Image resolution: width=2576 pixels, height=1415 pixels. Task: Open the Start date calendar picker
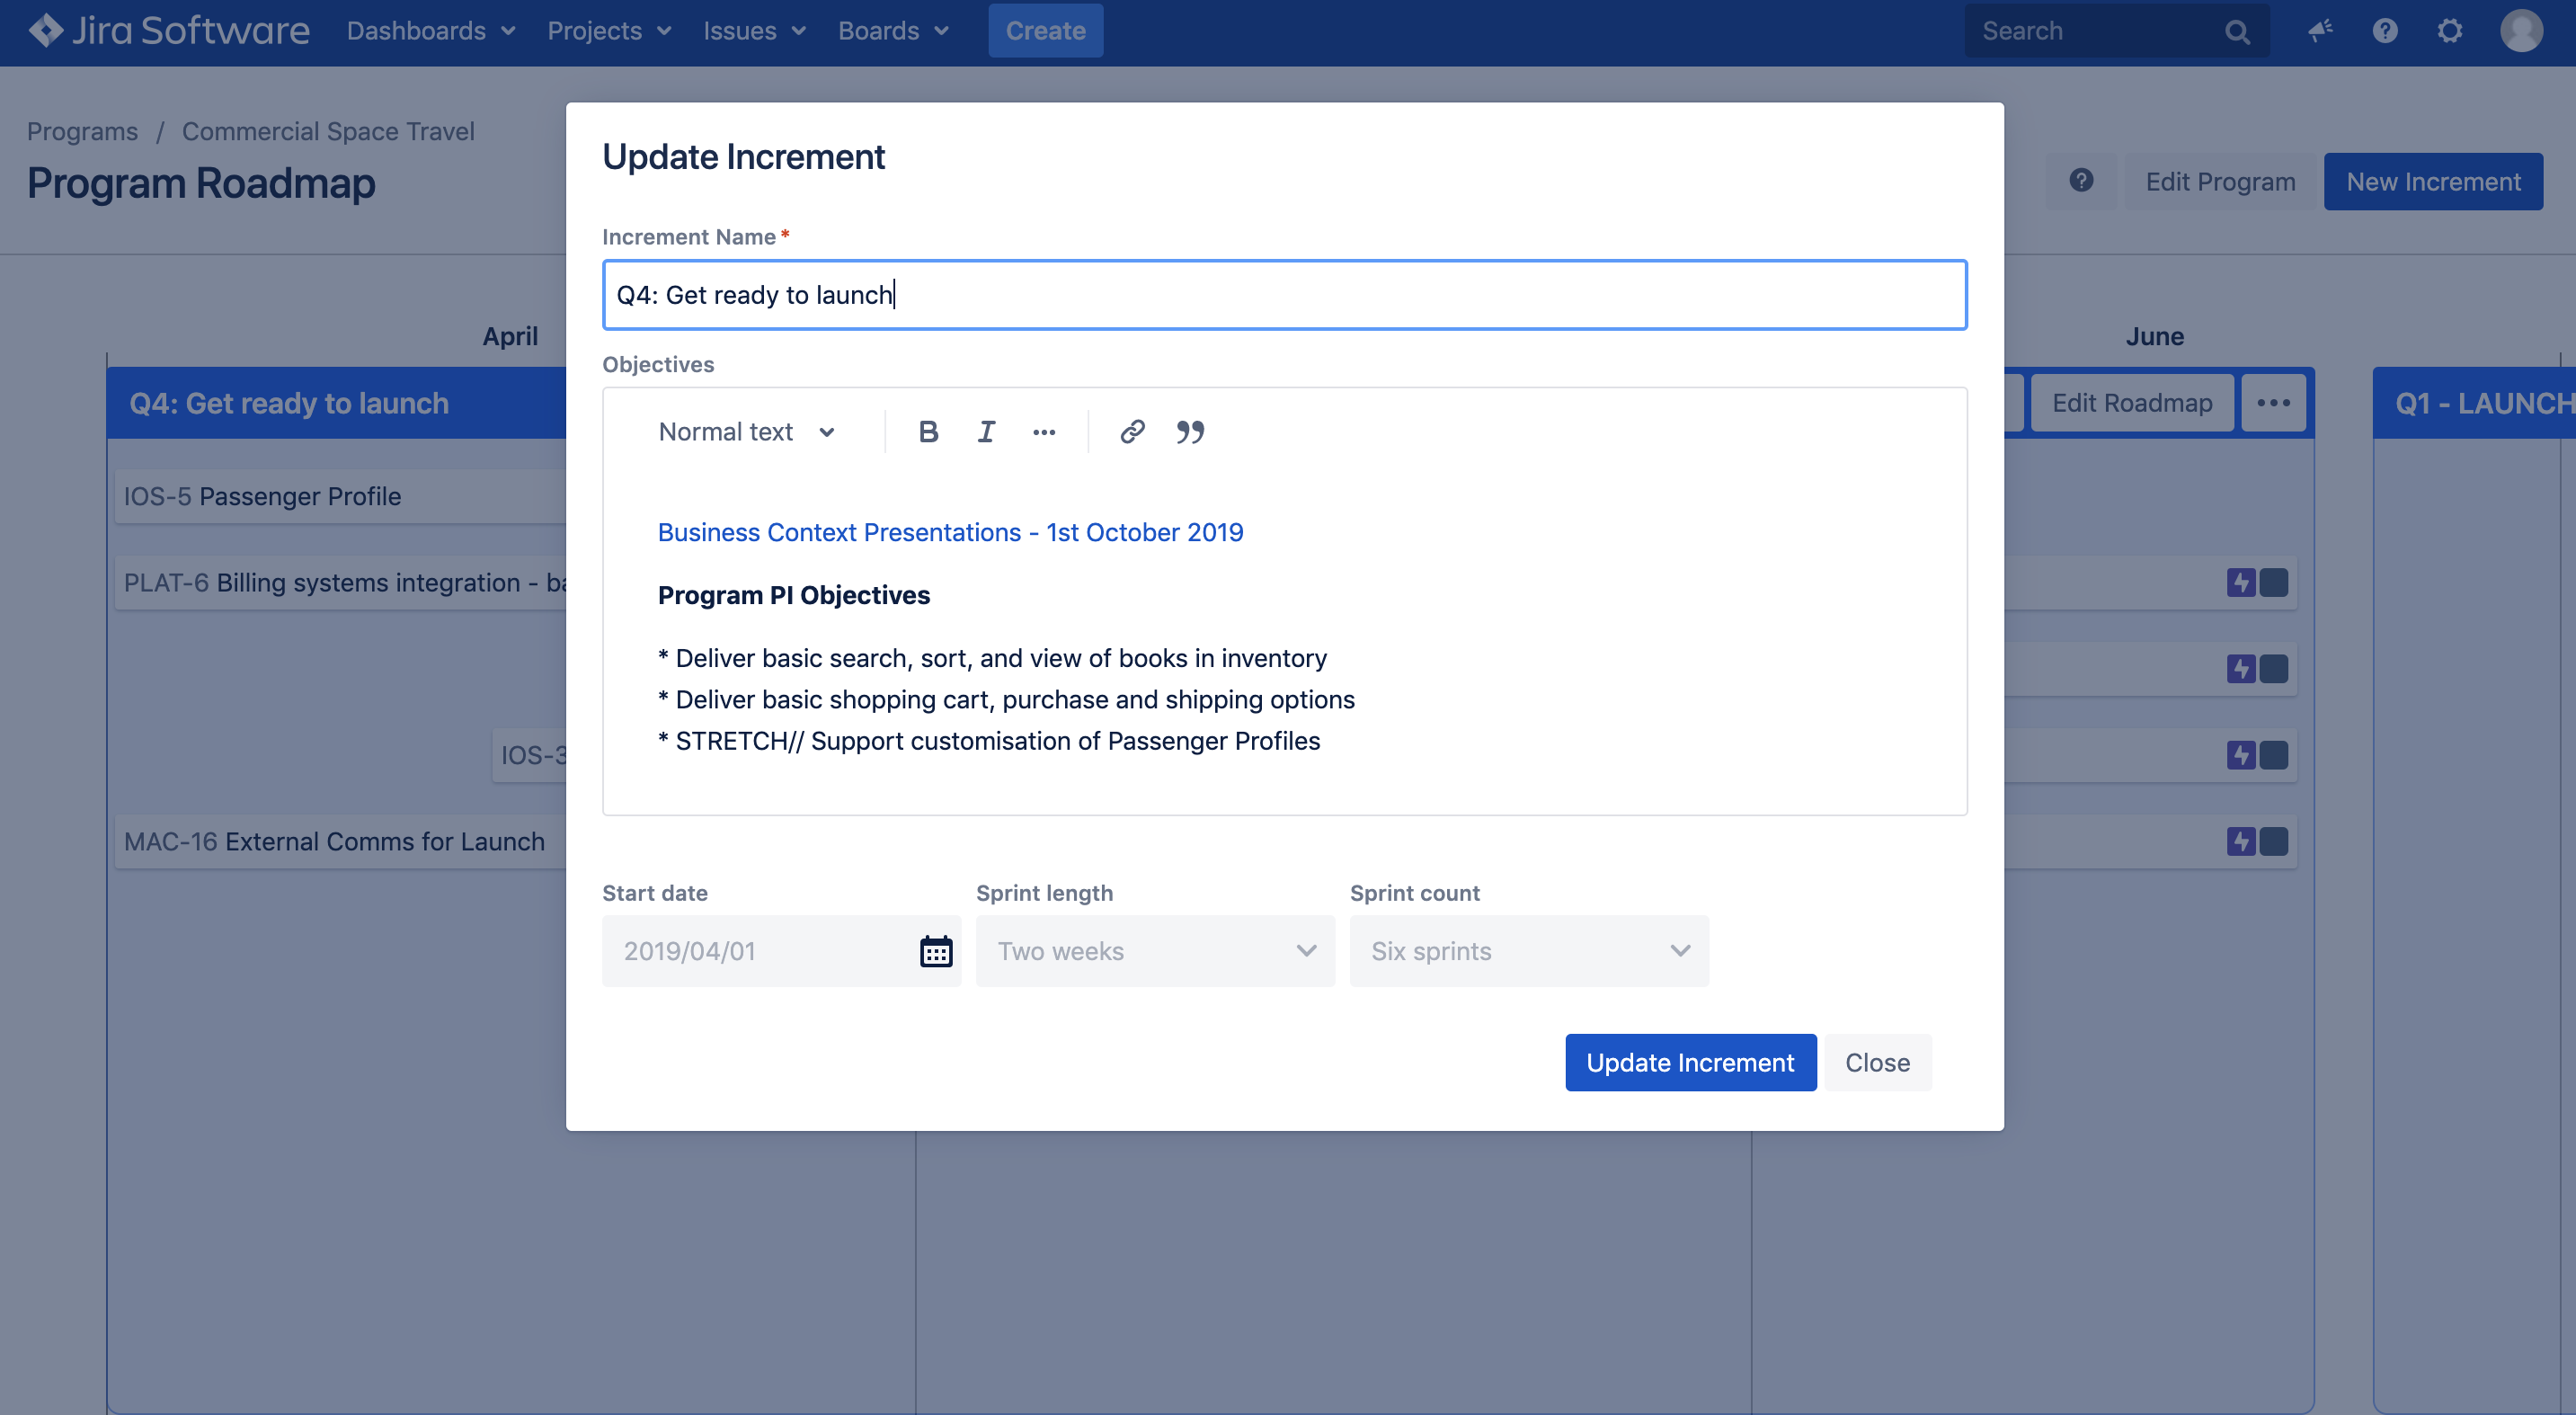click(x=936, y=951)
